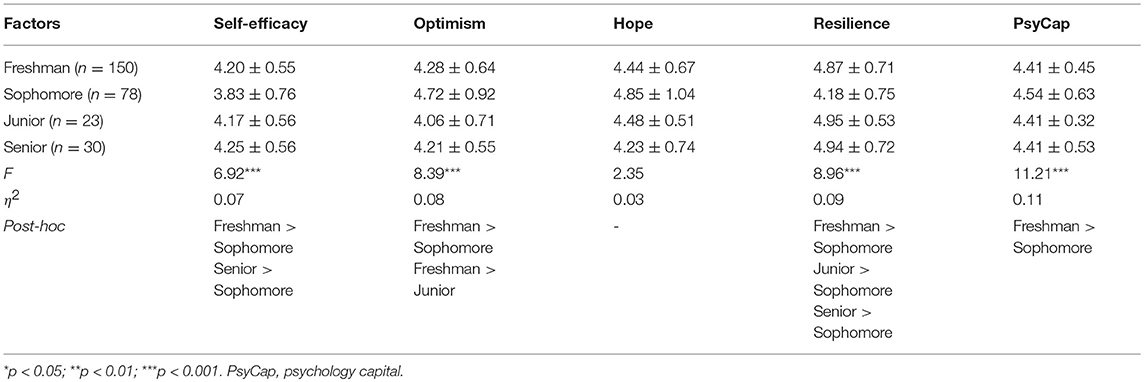The image size is (1144, 382).
Task: Select the Hope column header
Action: (x=629, y=23)
